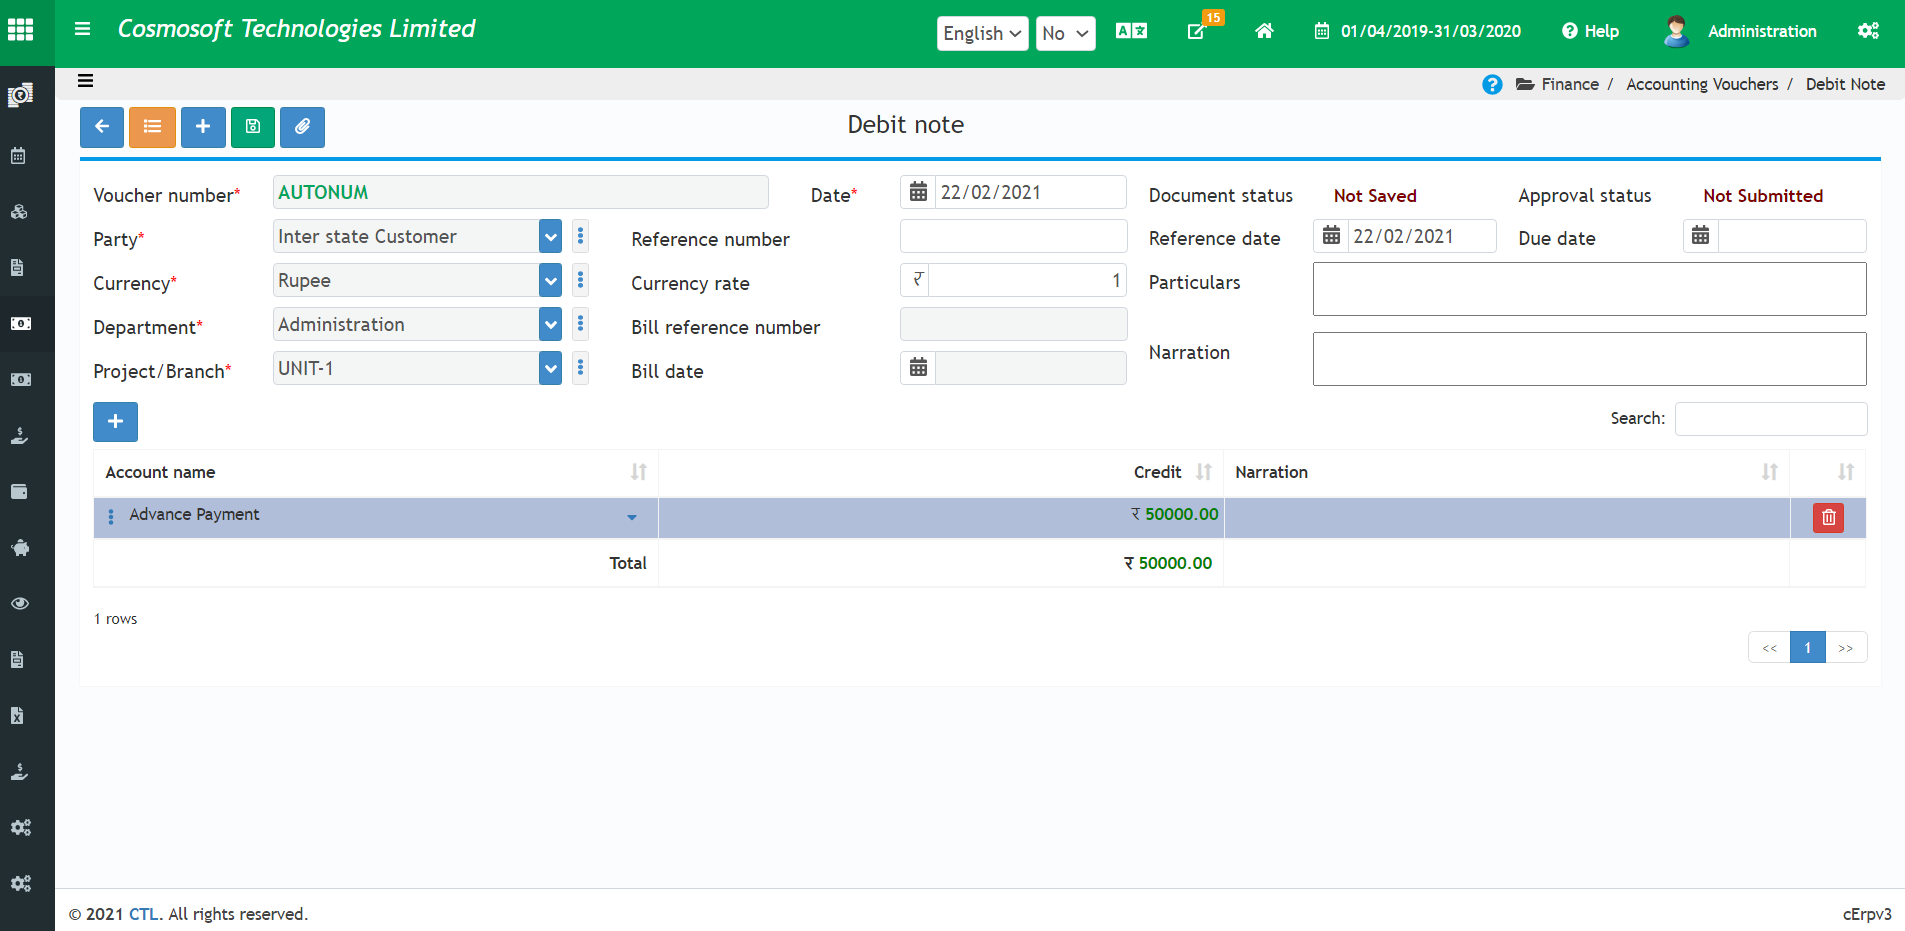Click the blue back arrow button

click(102, 127)
